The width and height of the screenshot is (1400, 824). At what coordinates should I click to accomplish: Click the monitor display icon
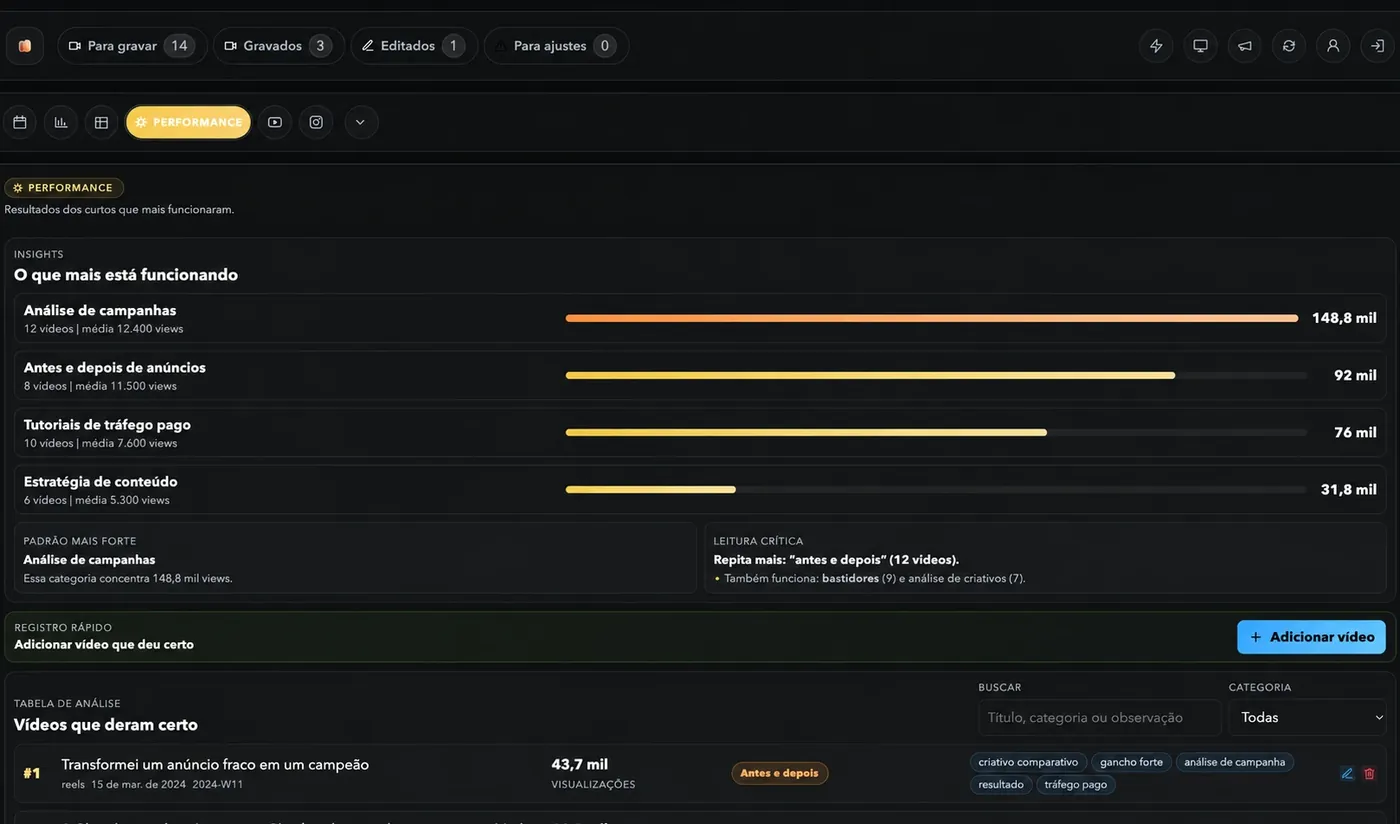pyautogui.click(x=1200, y=46)
